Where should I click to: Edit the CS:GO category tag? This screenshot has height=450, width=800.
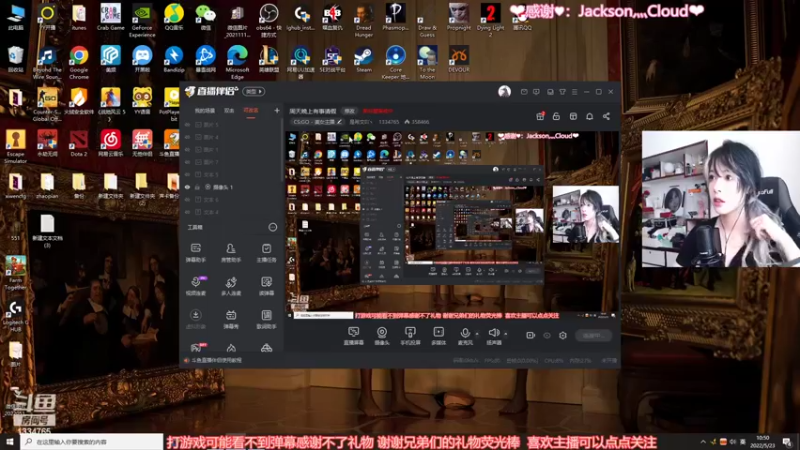[317, 122]
